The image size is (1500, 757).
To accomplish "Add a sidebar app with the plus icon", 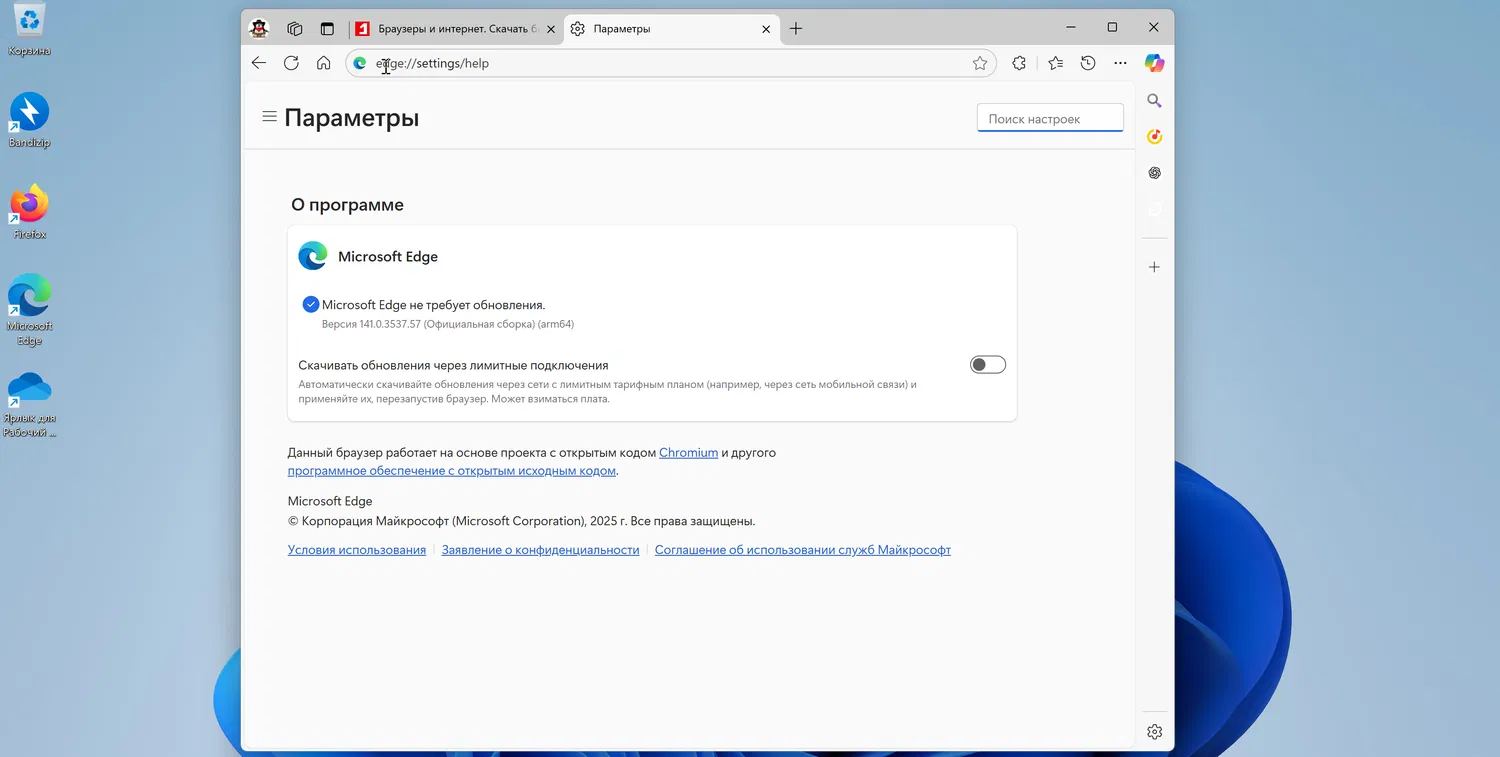I will (x=1154, y=267).
